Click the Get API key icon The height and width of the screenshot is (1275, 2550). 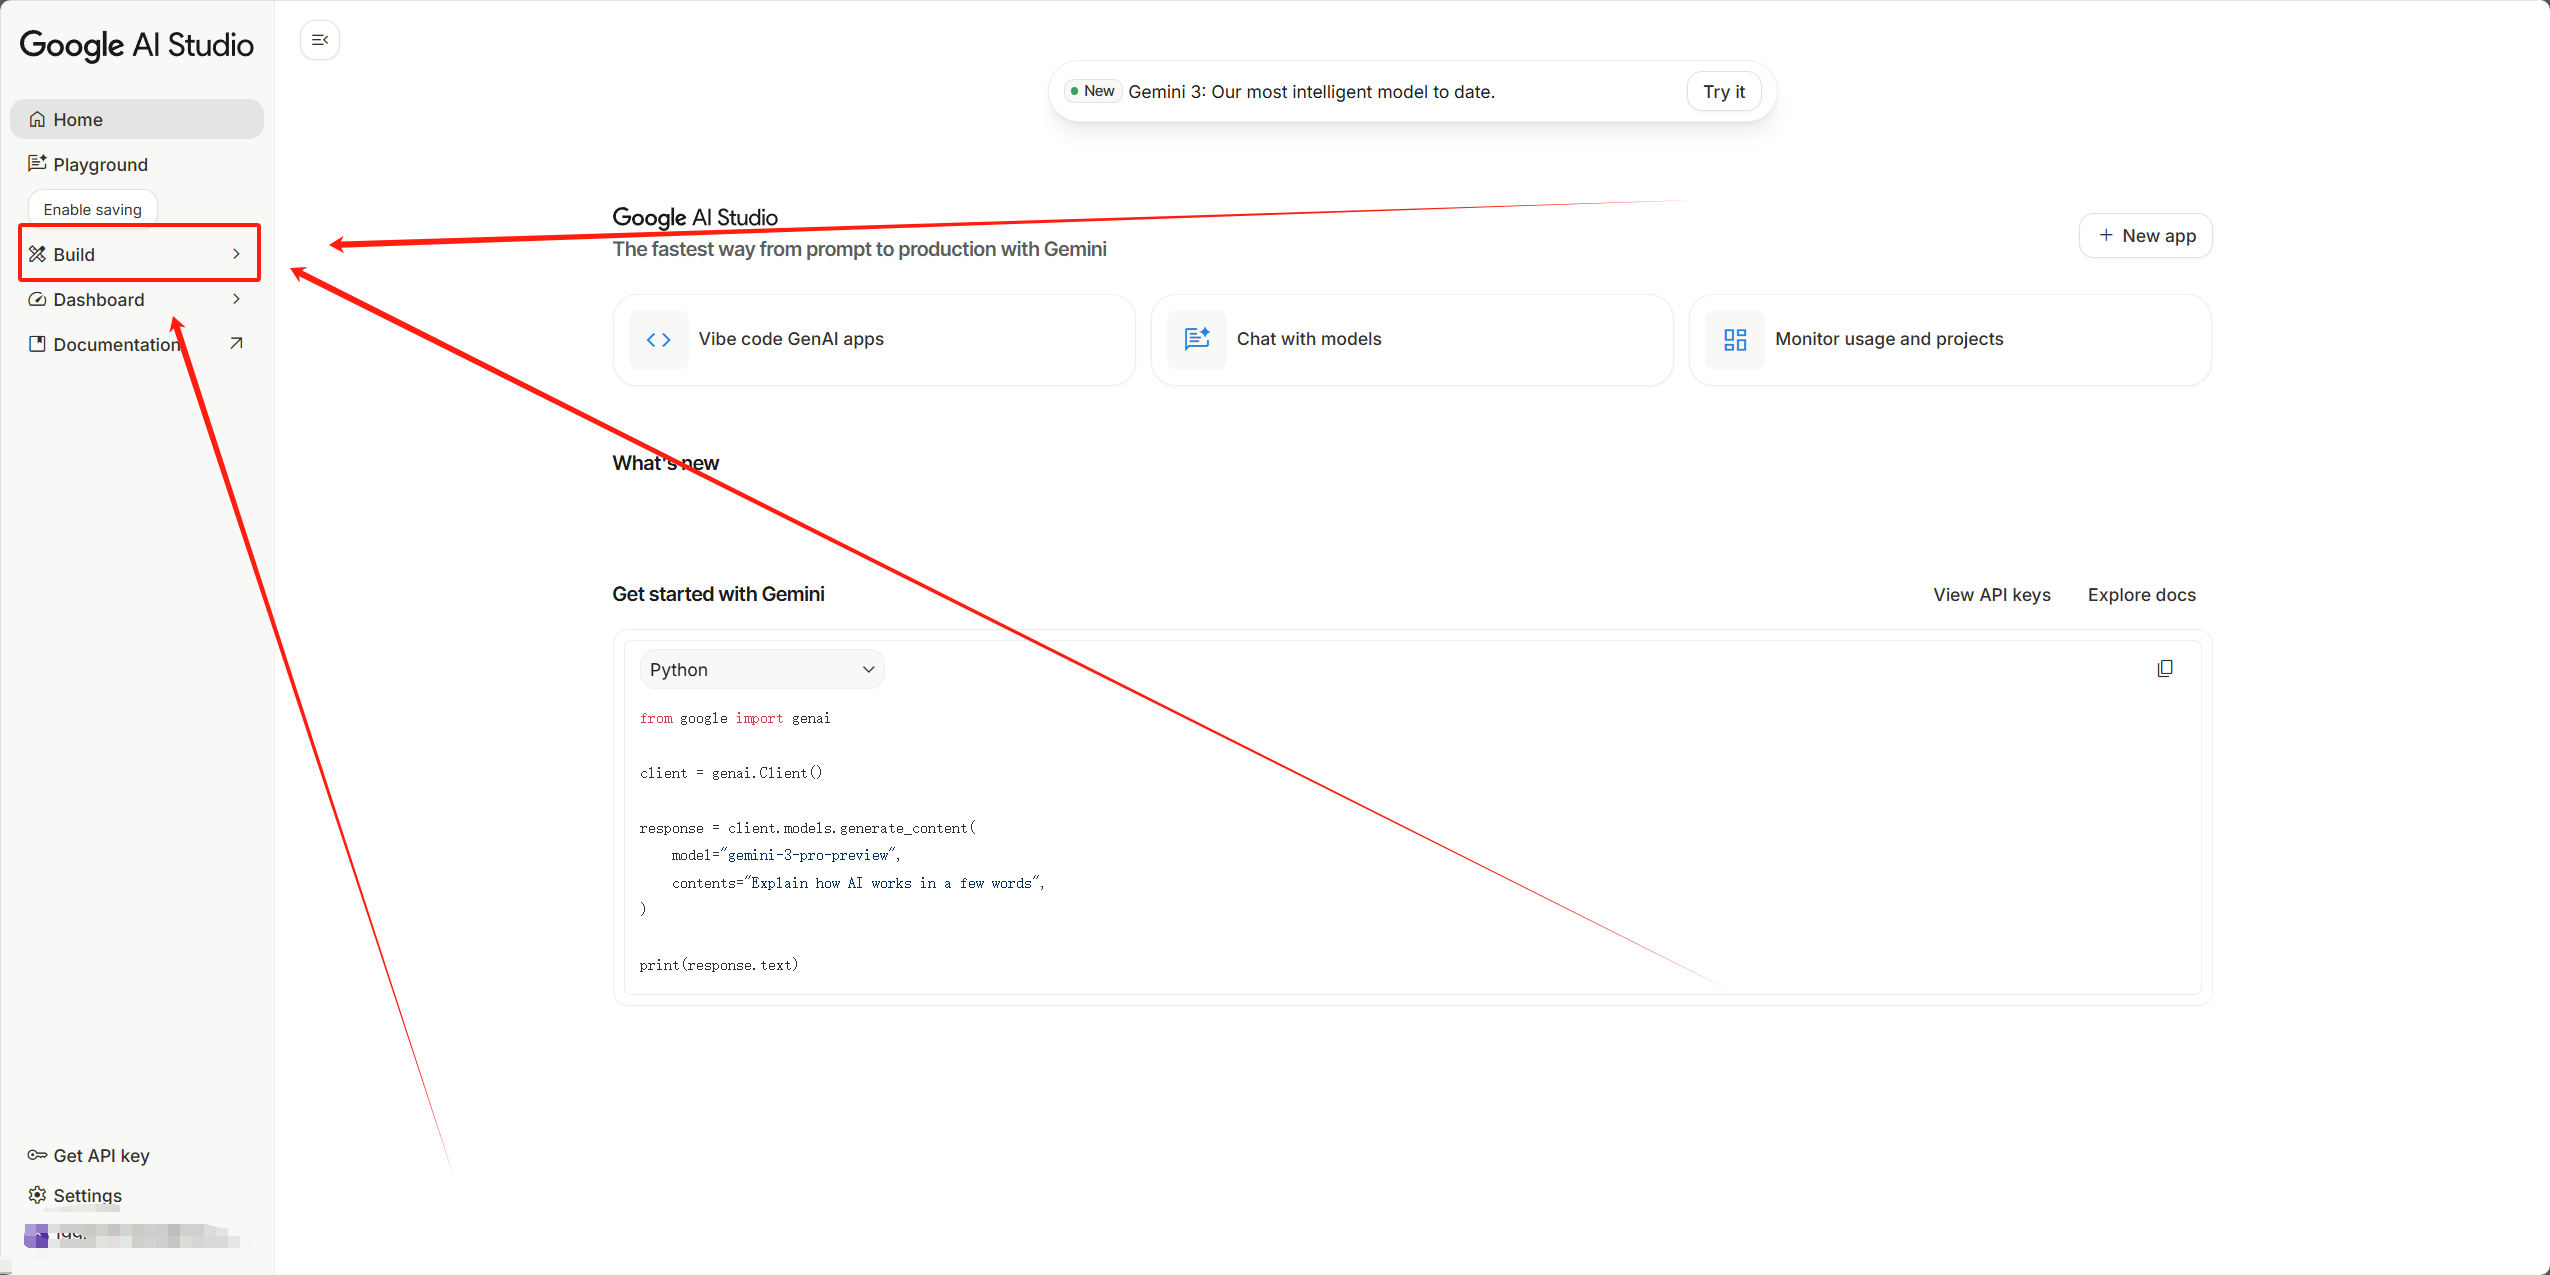coord(37,1155)
